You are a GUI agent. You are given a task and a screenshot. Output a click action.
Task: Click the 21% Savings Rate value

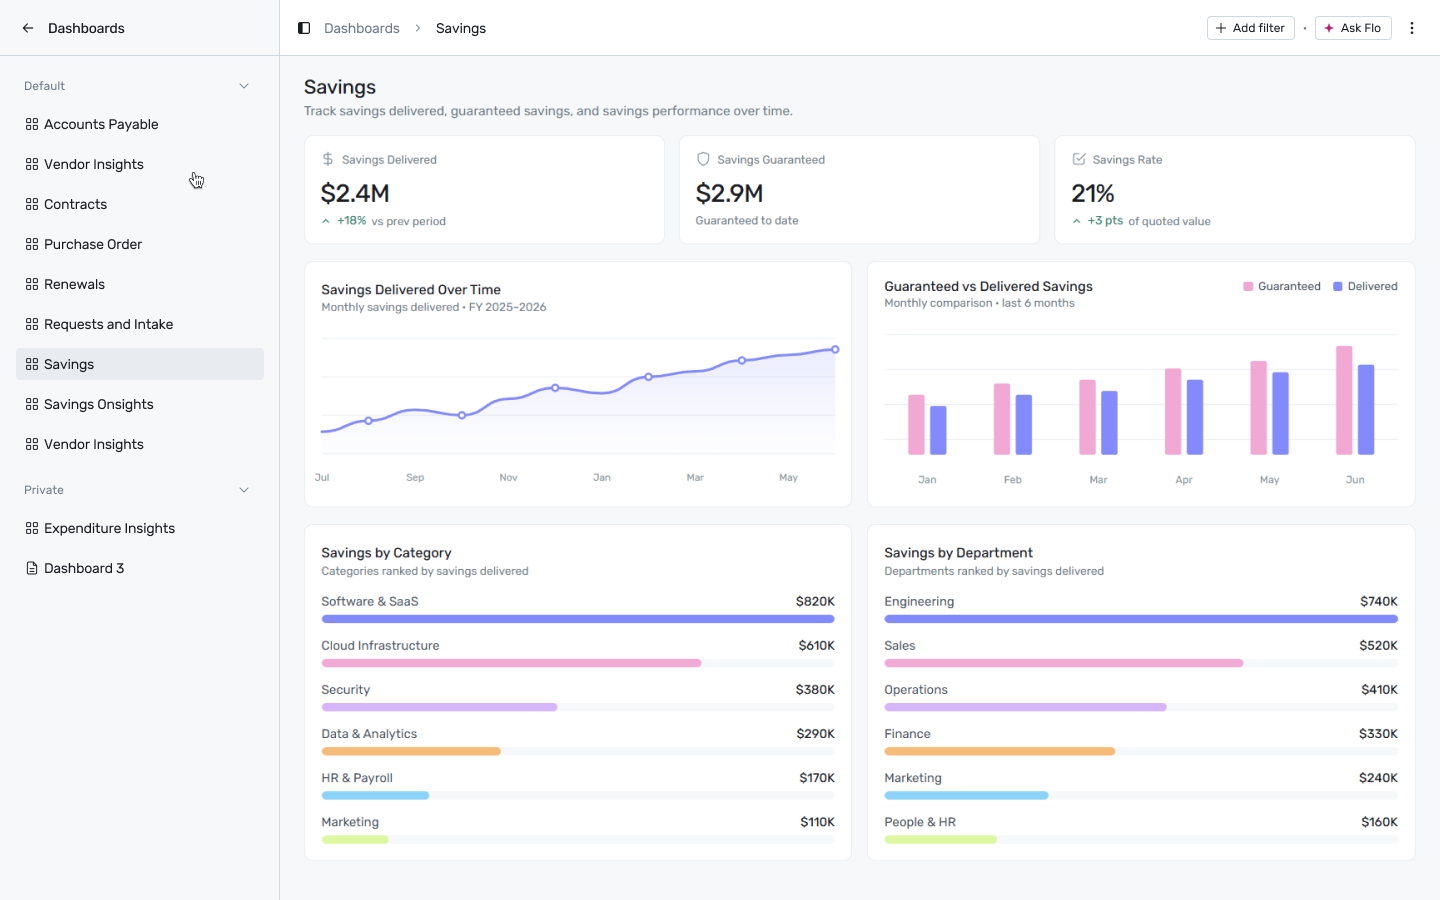tap(1093, 193)
